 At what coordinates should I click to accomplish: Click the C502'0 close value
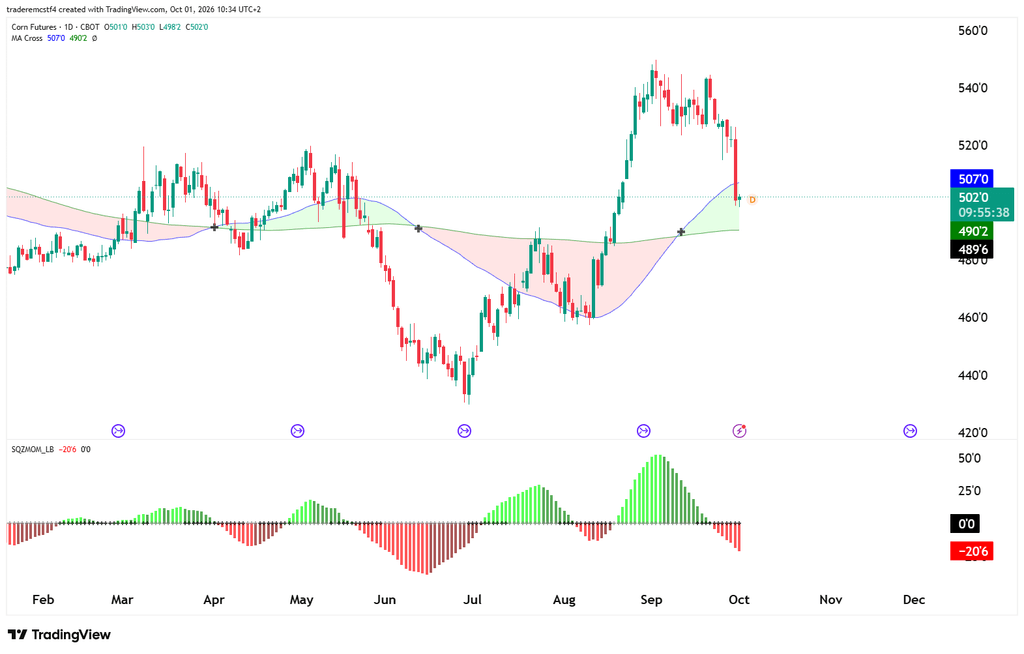tap(197, 27)
